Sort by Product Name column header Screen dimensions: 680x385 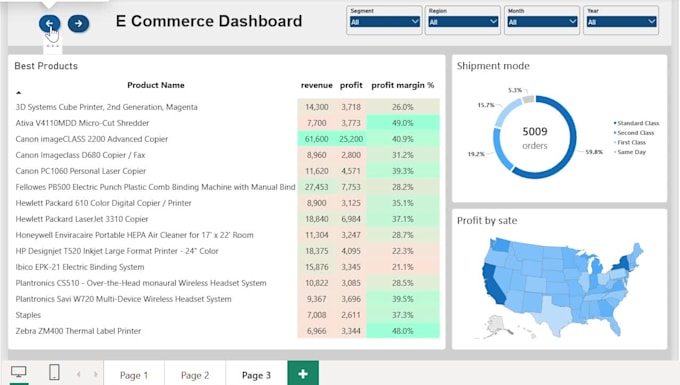tap(156, 85)
